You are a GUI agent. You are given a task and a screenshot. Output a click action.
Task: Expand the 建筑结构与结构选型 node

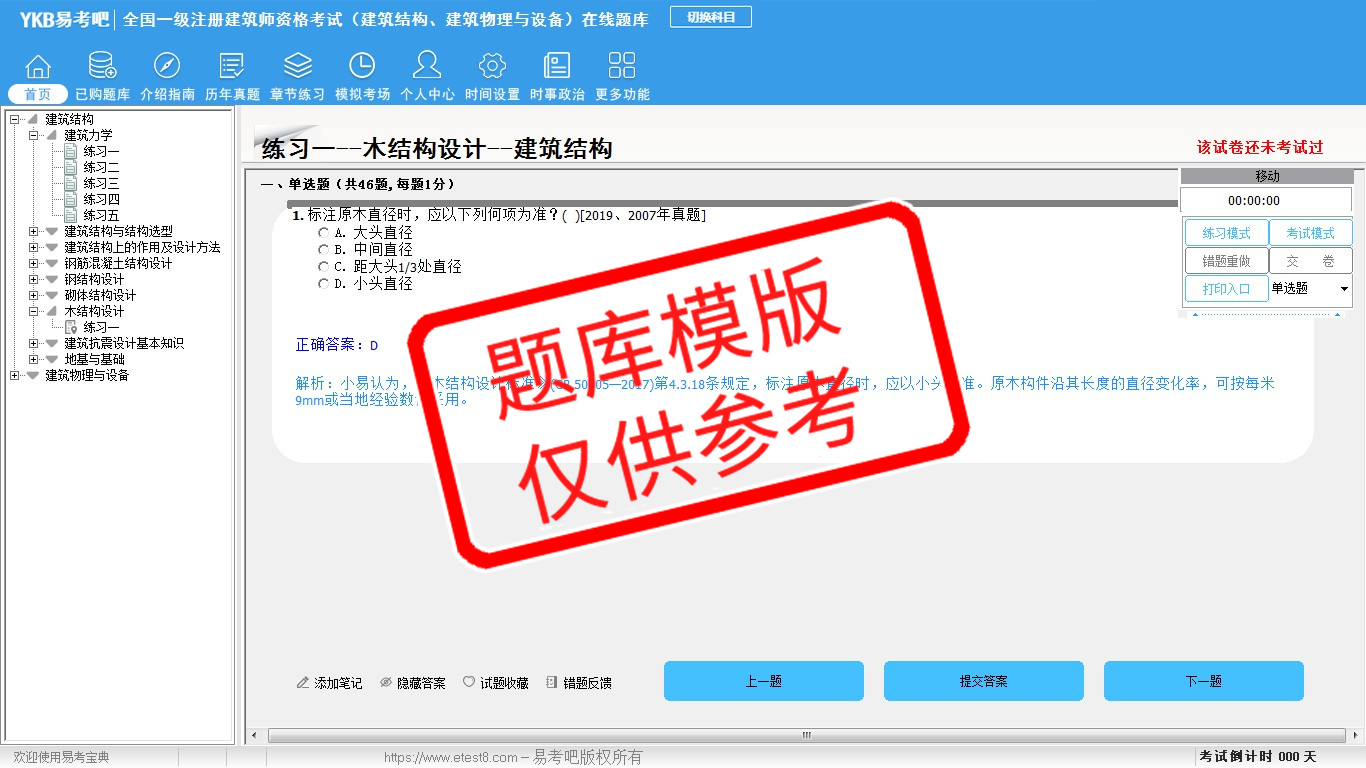pos(33,231)
